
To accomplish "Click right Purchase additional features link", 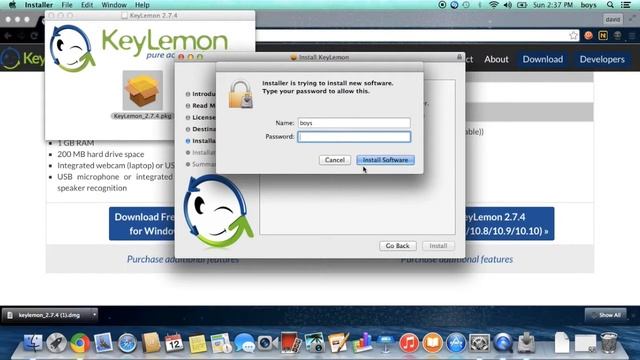I will (x=456, y=259).
